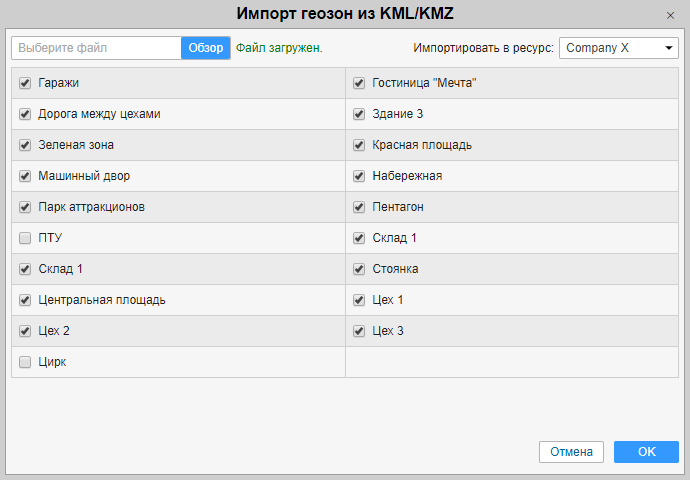
Task: Close the import geofences dialog
Action: (670, 16)
